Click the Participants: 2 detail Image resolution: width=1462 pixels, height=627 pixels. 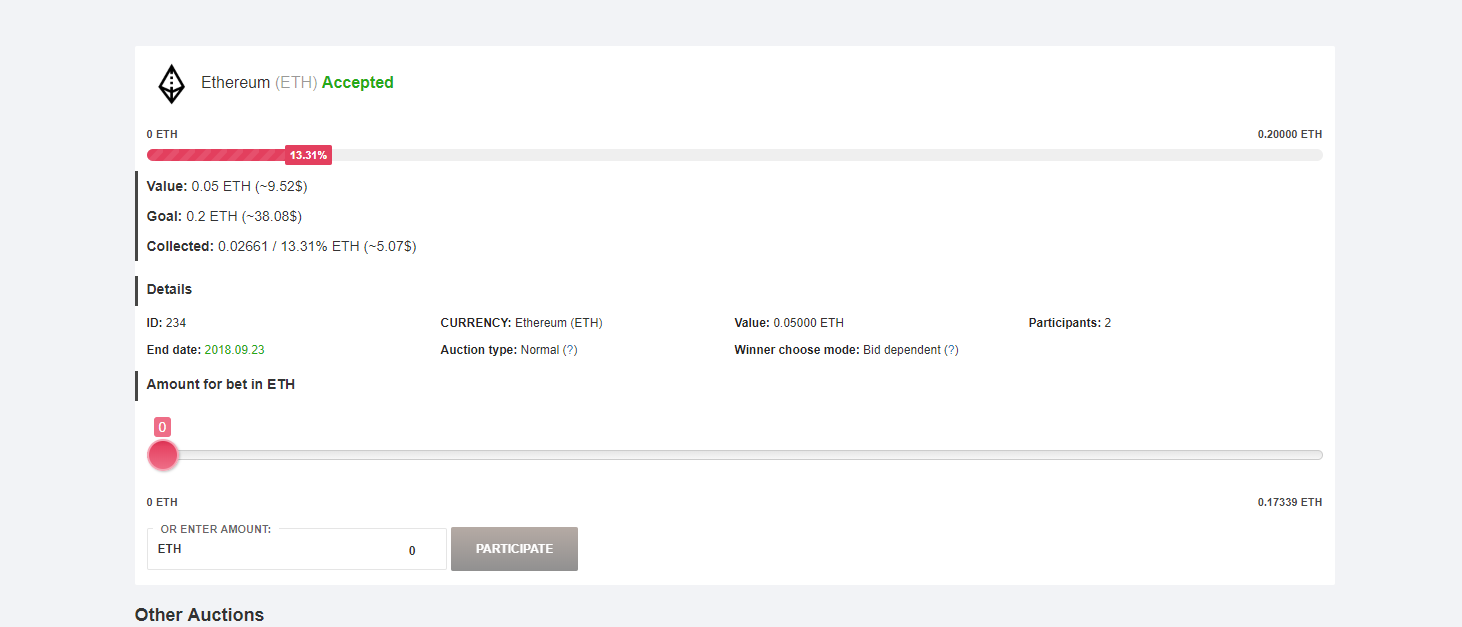1070,323
